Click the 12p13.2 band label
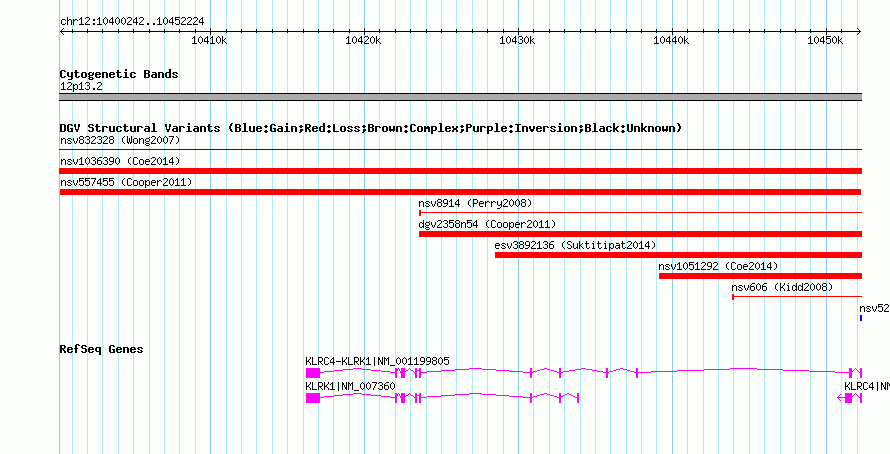 click(81, 87)
